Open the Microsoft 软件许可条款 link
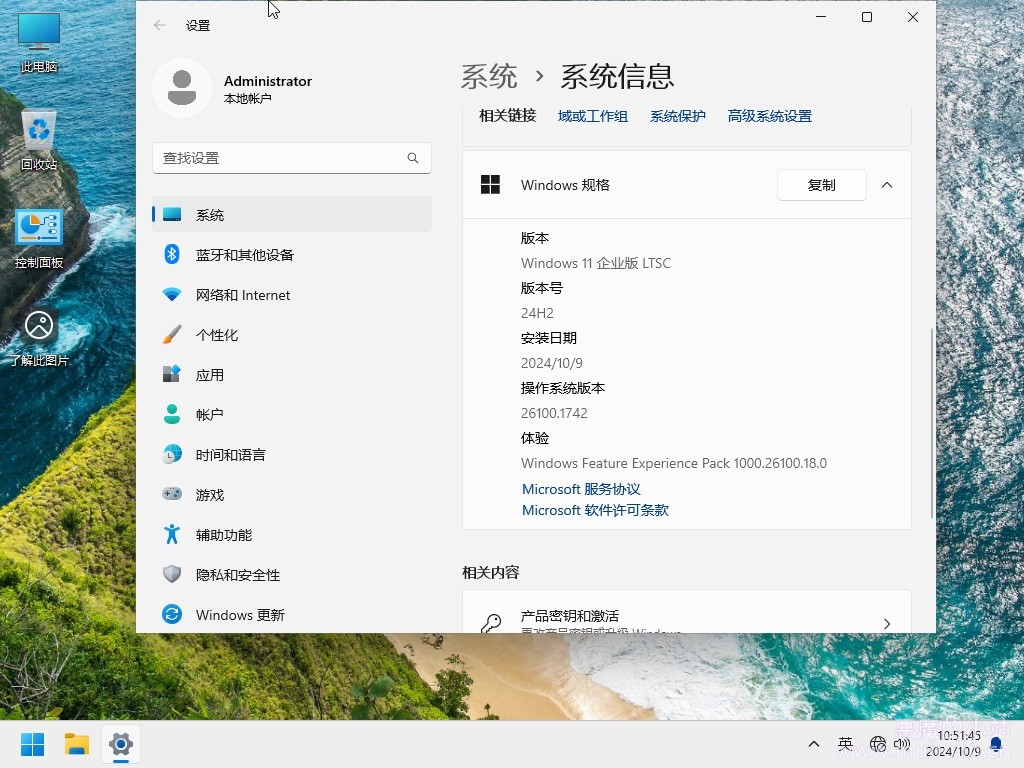This screenshot has width=1024, height=768. 596,510
